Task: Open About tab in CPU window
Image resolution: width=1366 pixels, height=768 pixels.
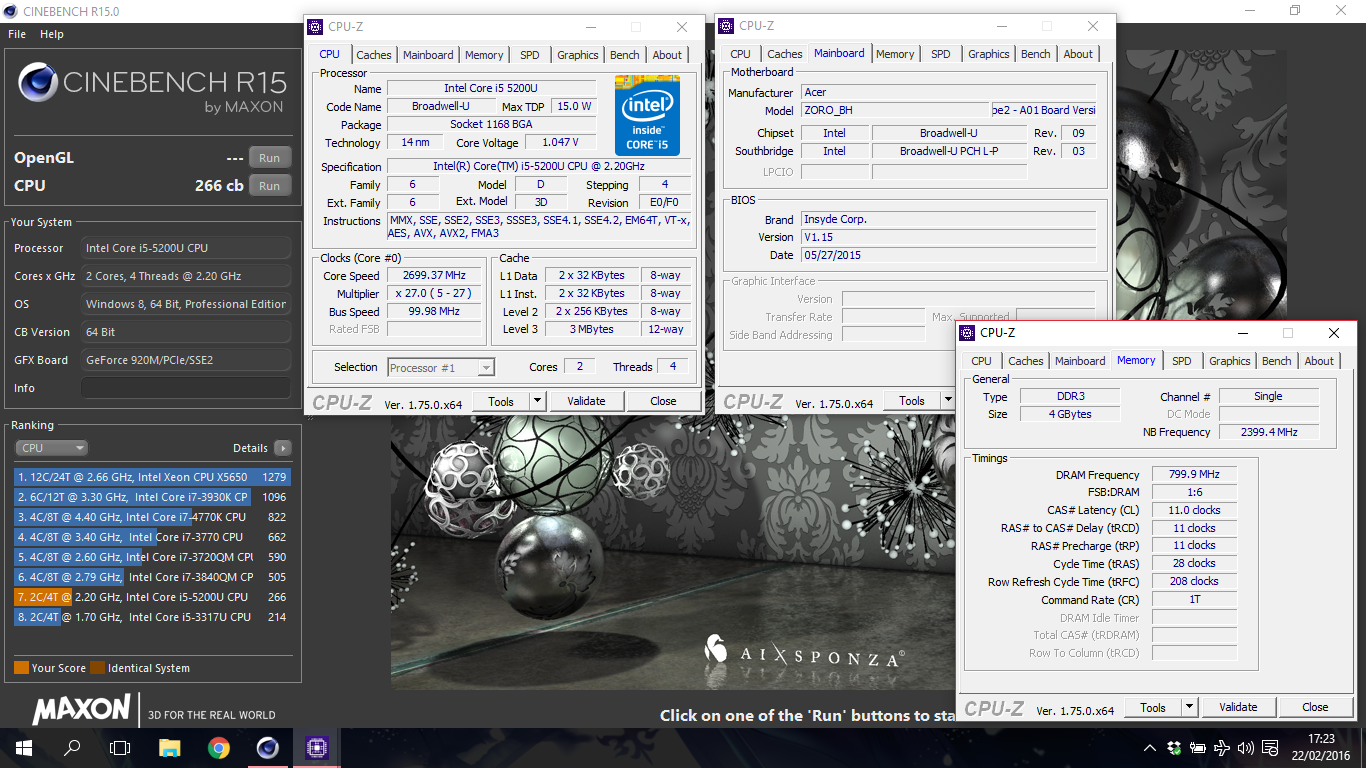Action: (667, 55)
